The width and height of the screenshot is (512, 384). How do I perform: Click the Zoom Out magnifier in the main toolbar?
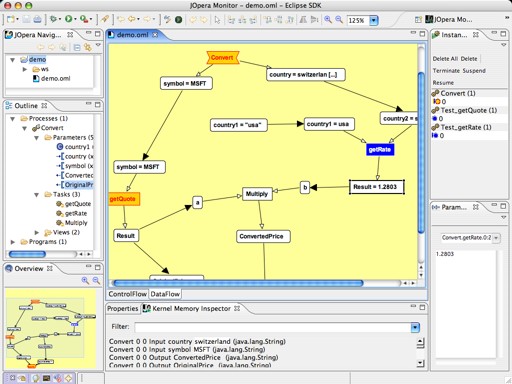click(x=339, y=20)
